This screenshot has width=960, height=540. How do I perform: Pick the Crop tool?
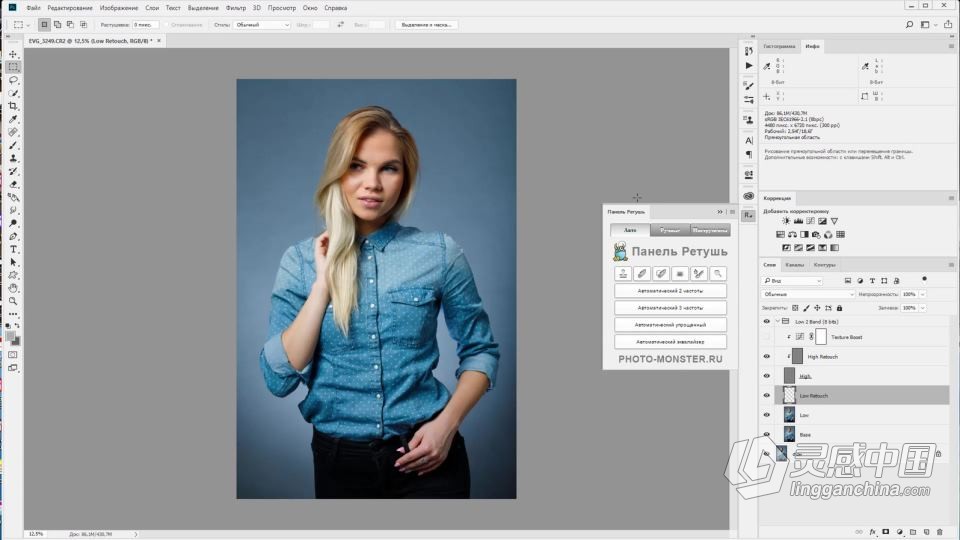pyautogui.click(x=13, y=106)
